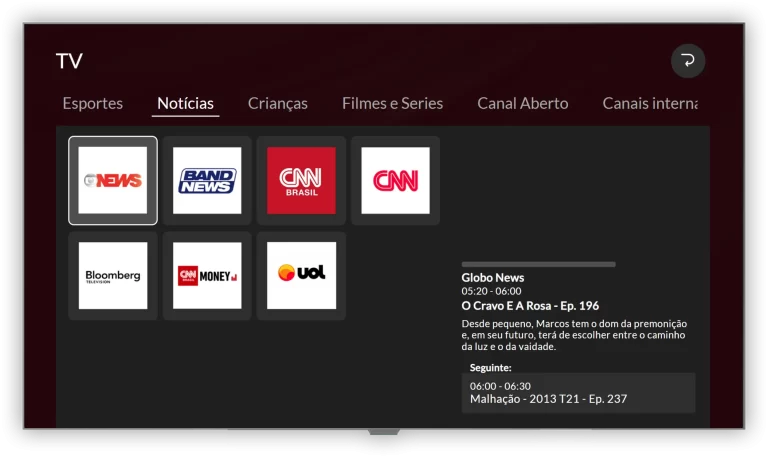Click the O Cravo E A Rosa title

pyautogui.click(x=530, y=306)
